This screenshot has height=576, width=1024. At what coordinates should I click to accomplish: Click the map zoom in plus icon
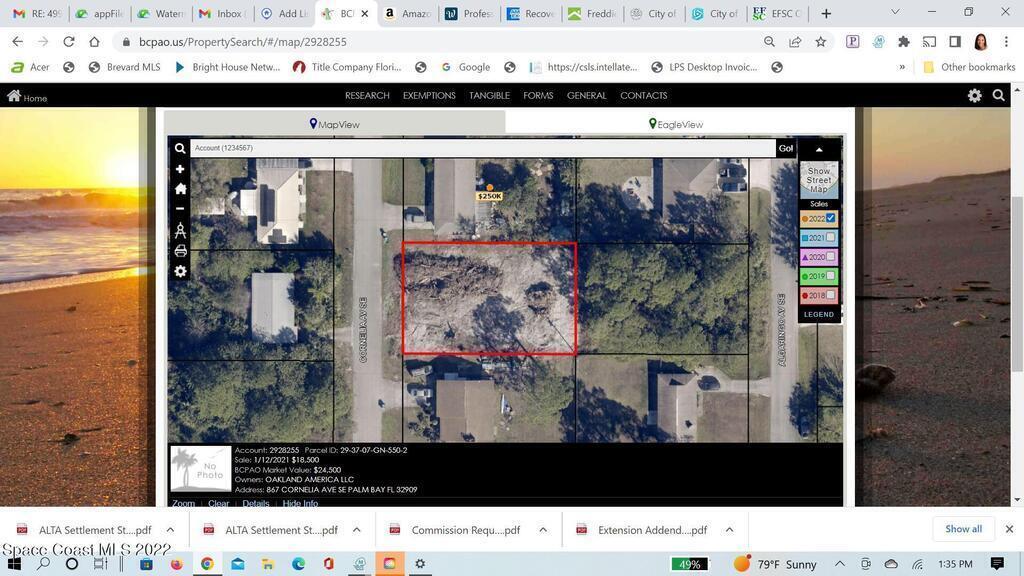point(180,169)
